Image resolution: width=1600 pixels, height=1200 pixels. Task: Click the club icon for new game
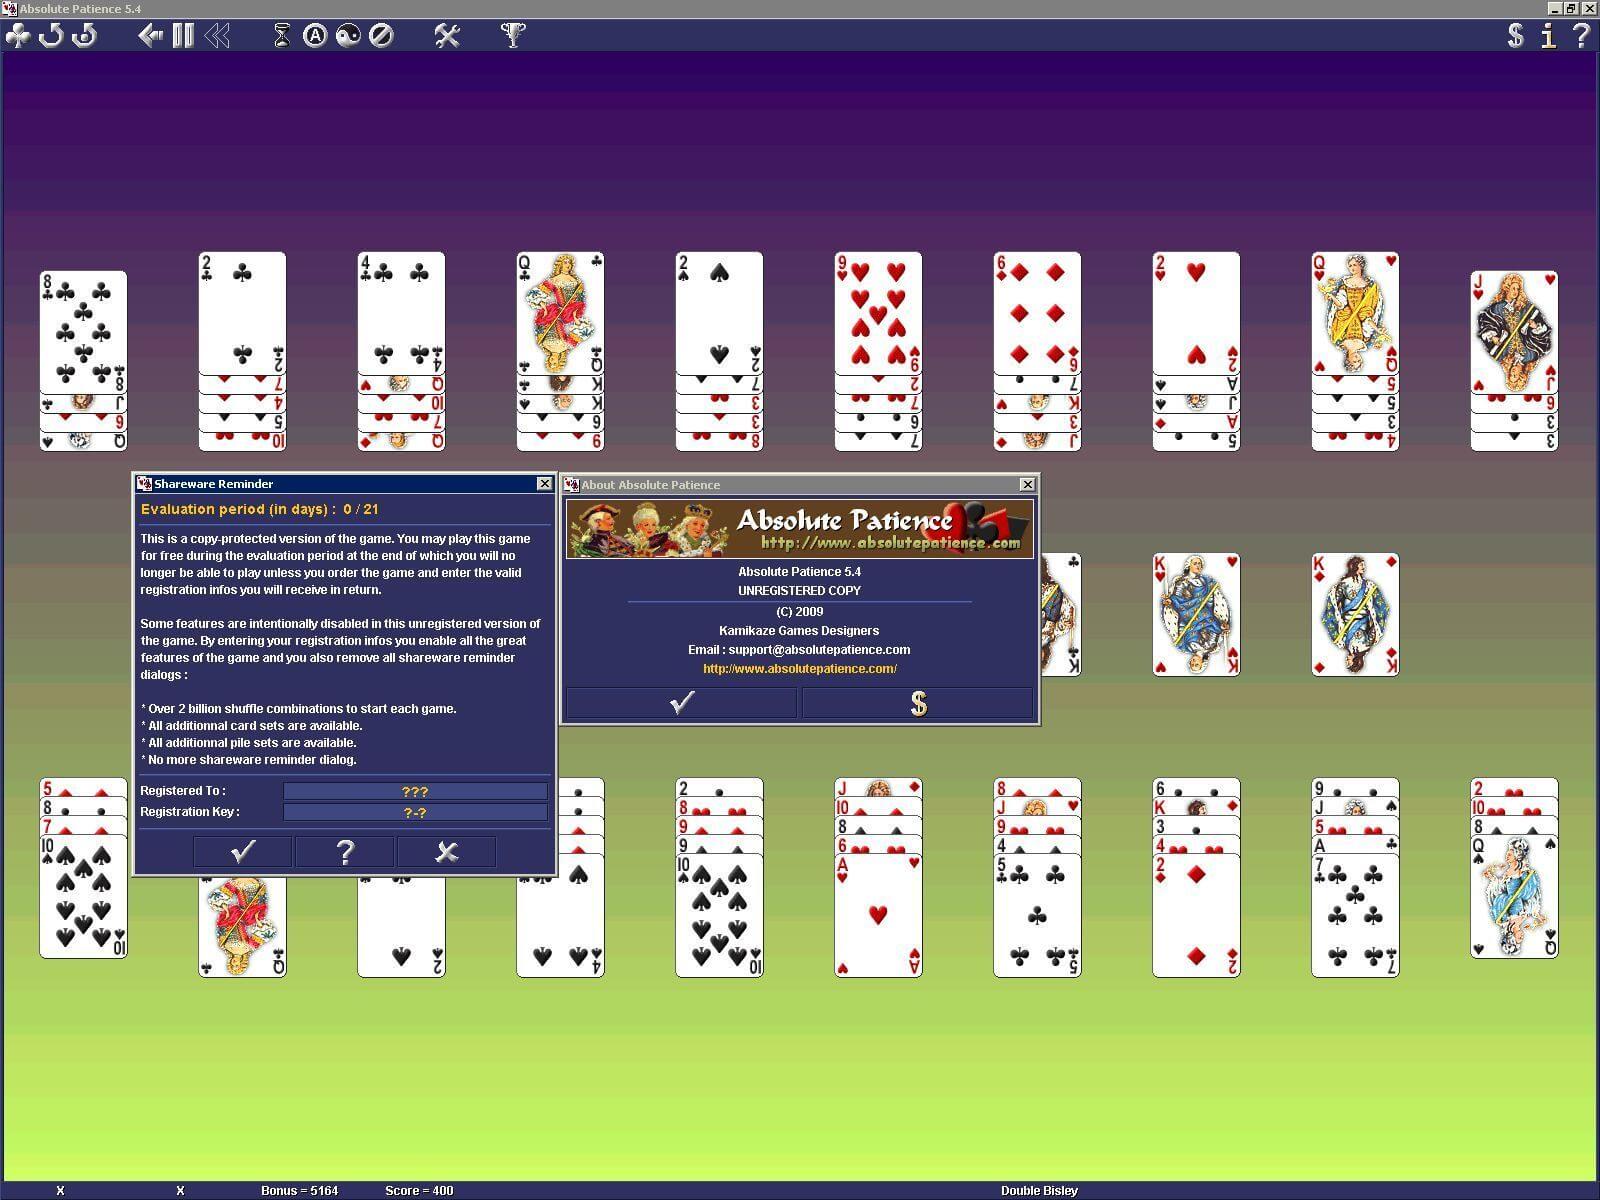pyautogui.click(x=18, y=36)
